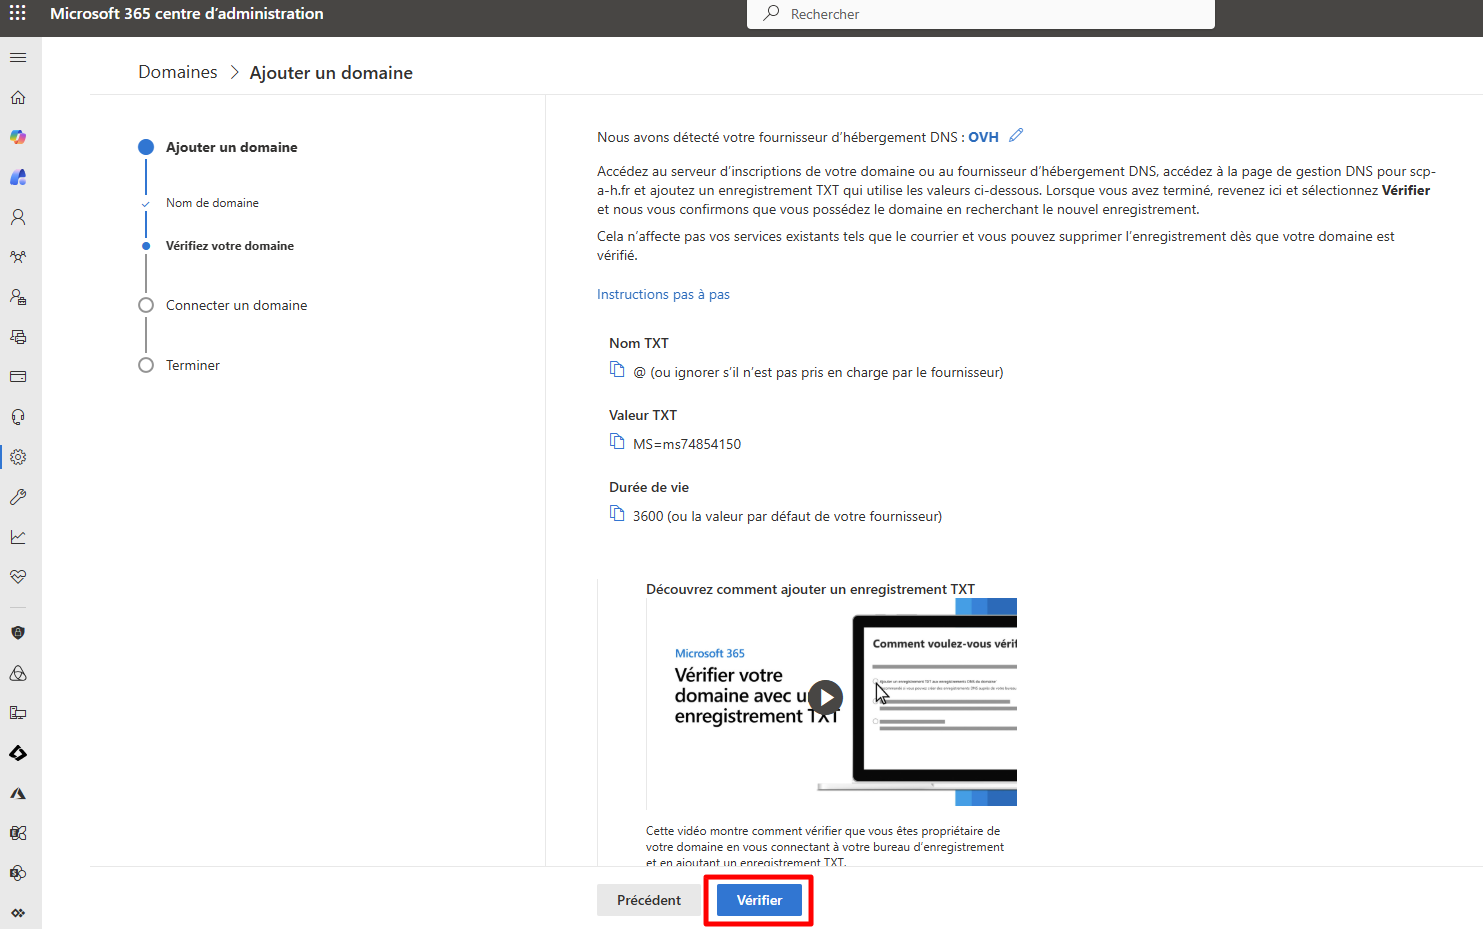The image size is (1483, 929).
Task: Open Users section (single person icon)
Action: [x=18, y=217]
